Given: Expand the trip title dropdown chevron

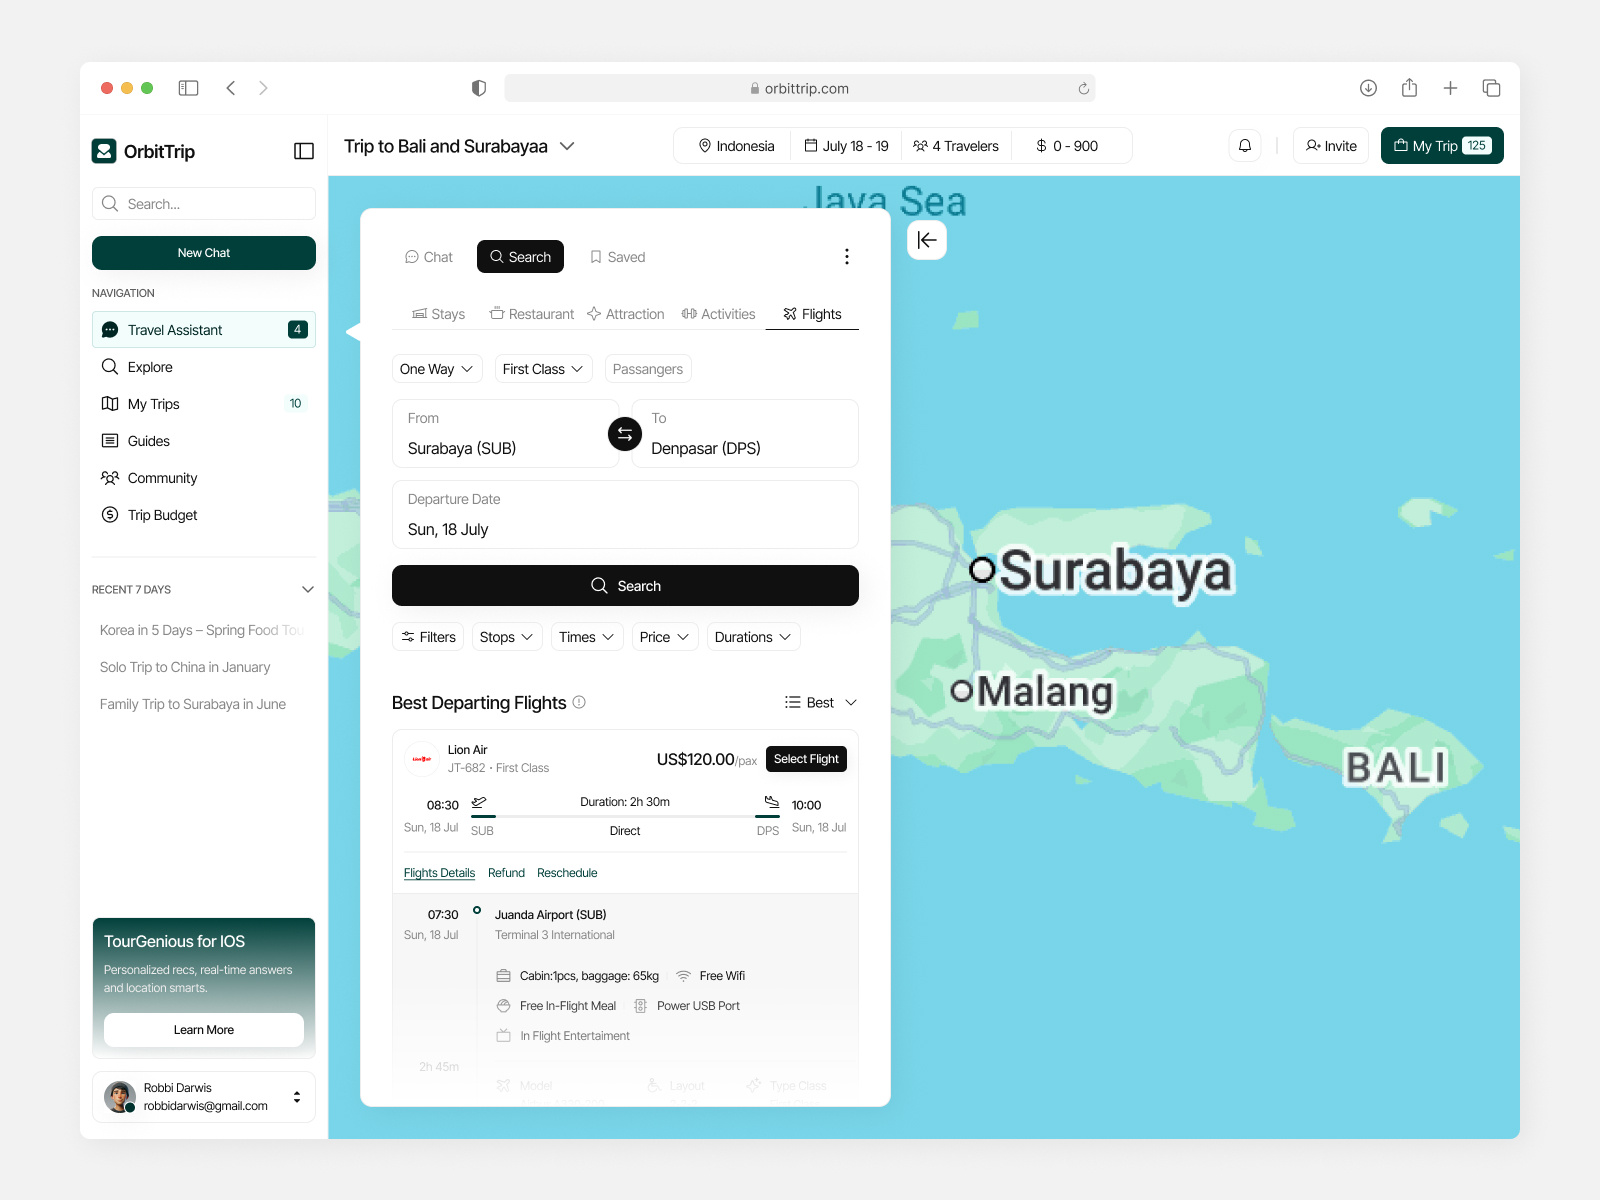Looking at the screenshot, I should (x=567, y=146).
